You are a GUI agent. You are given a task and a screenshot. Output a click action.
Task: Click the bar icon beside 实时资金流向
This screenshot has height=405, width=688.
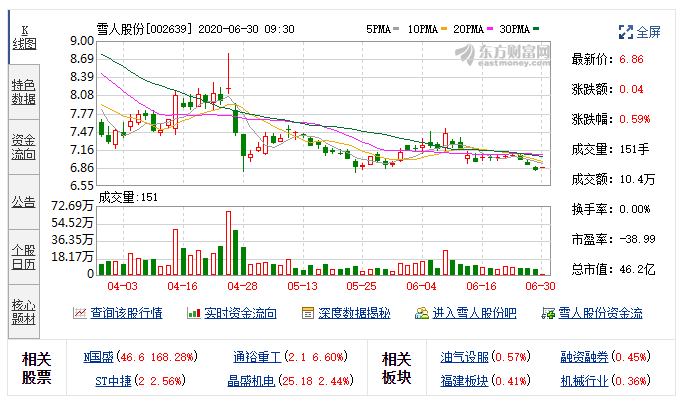(194, 313)
